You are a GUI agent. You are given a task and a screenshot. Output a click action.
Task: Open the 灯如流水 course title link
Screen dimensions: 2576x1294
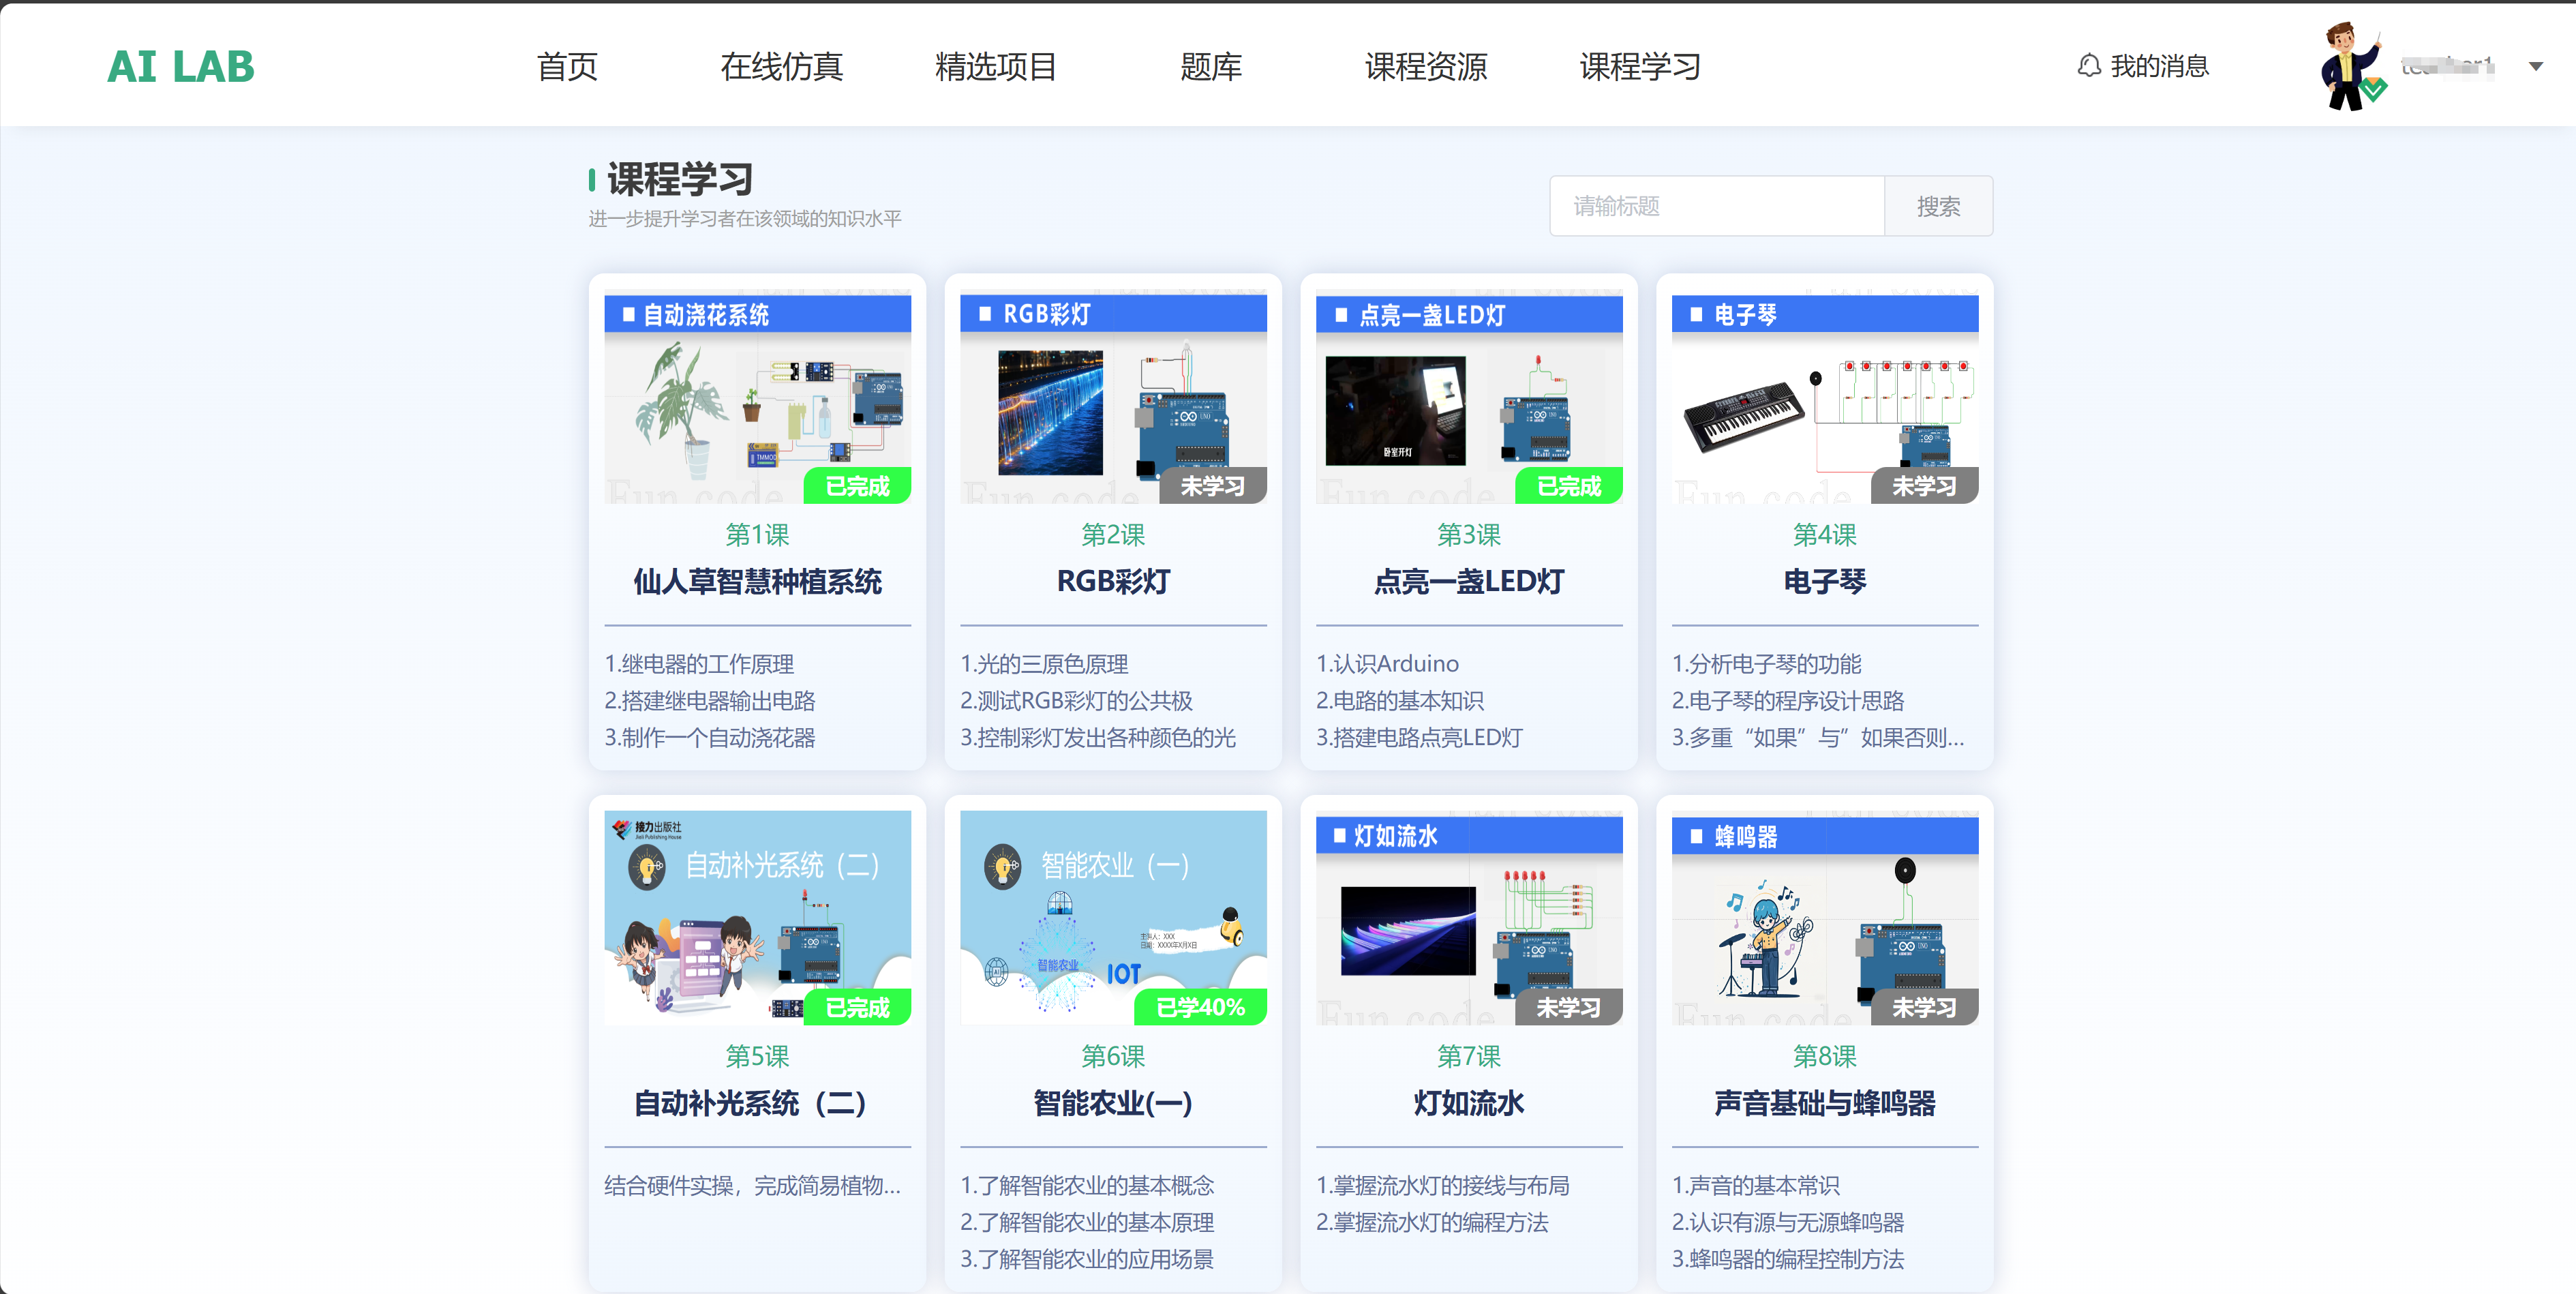(x=1468, y=1103)
